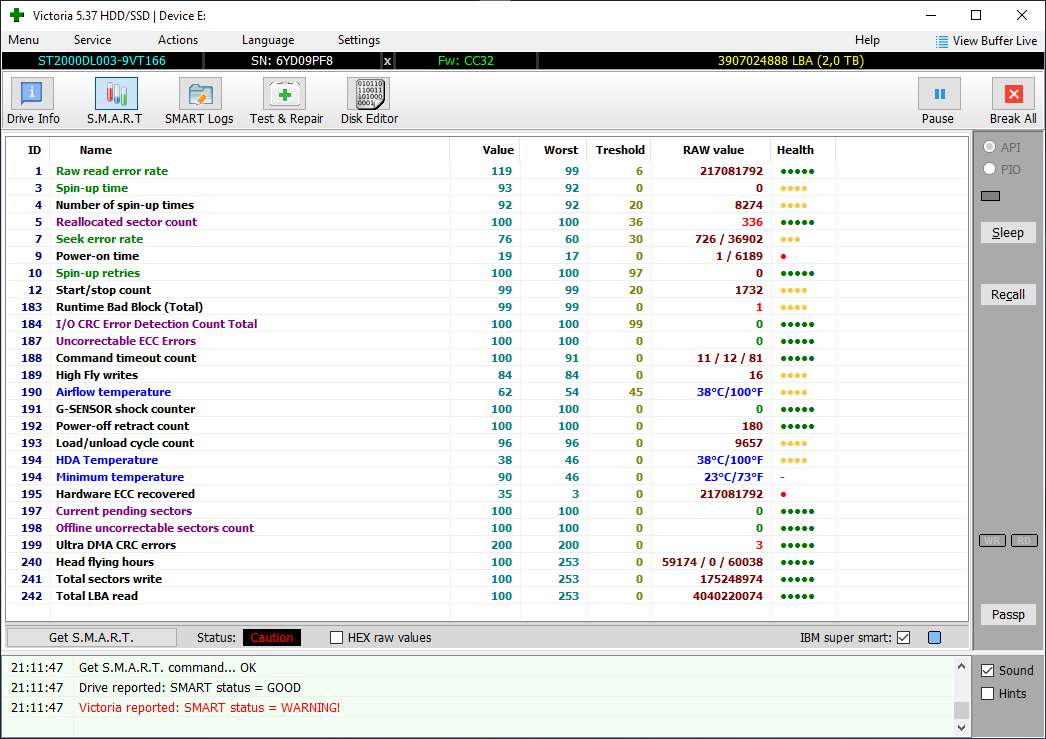Click the Sleep button
The height and width of the screenshot is (739, 1046).
click(1007, 233)
